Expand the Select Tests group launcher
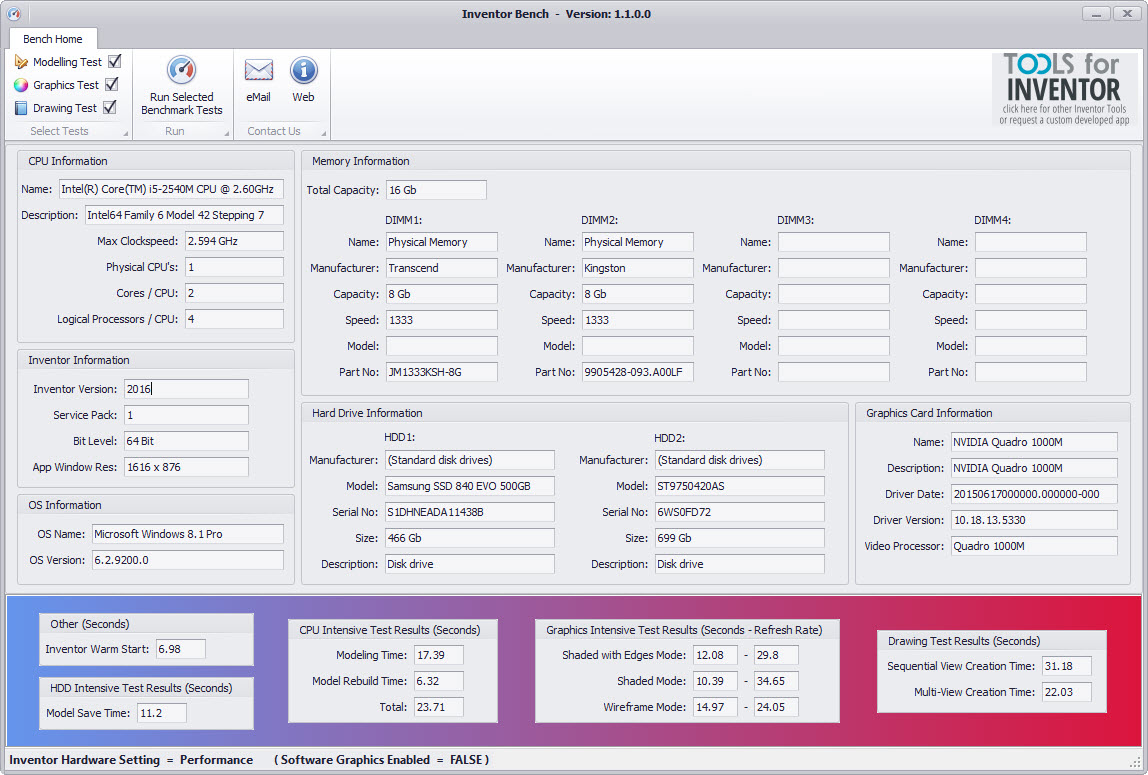The width and height of the screenshot is (1148, 775). [x=125, y=133]
